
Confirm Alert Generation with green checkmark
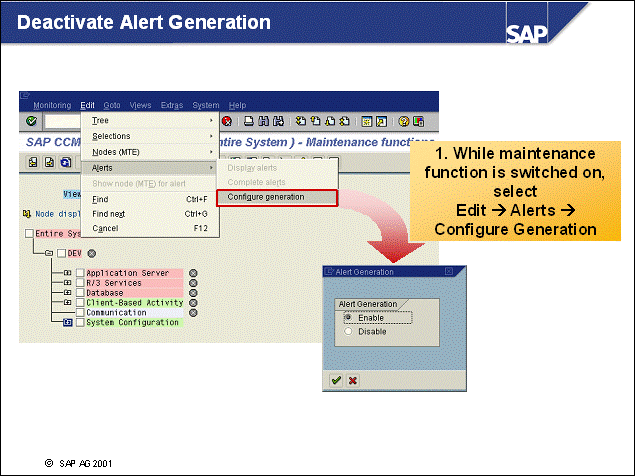point(336,380)
